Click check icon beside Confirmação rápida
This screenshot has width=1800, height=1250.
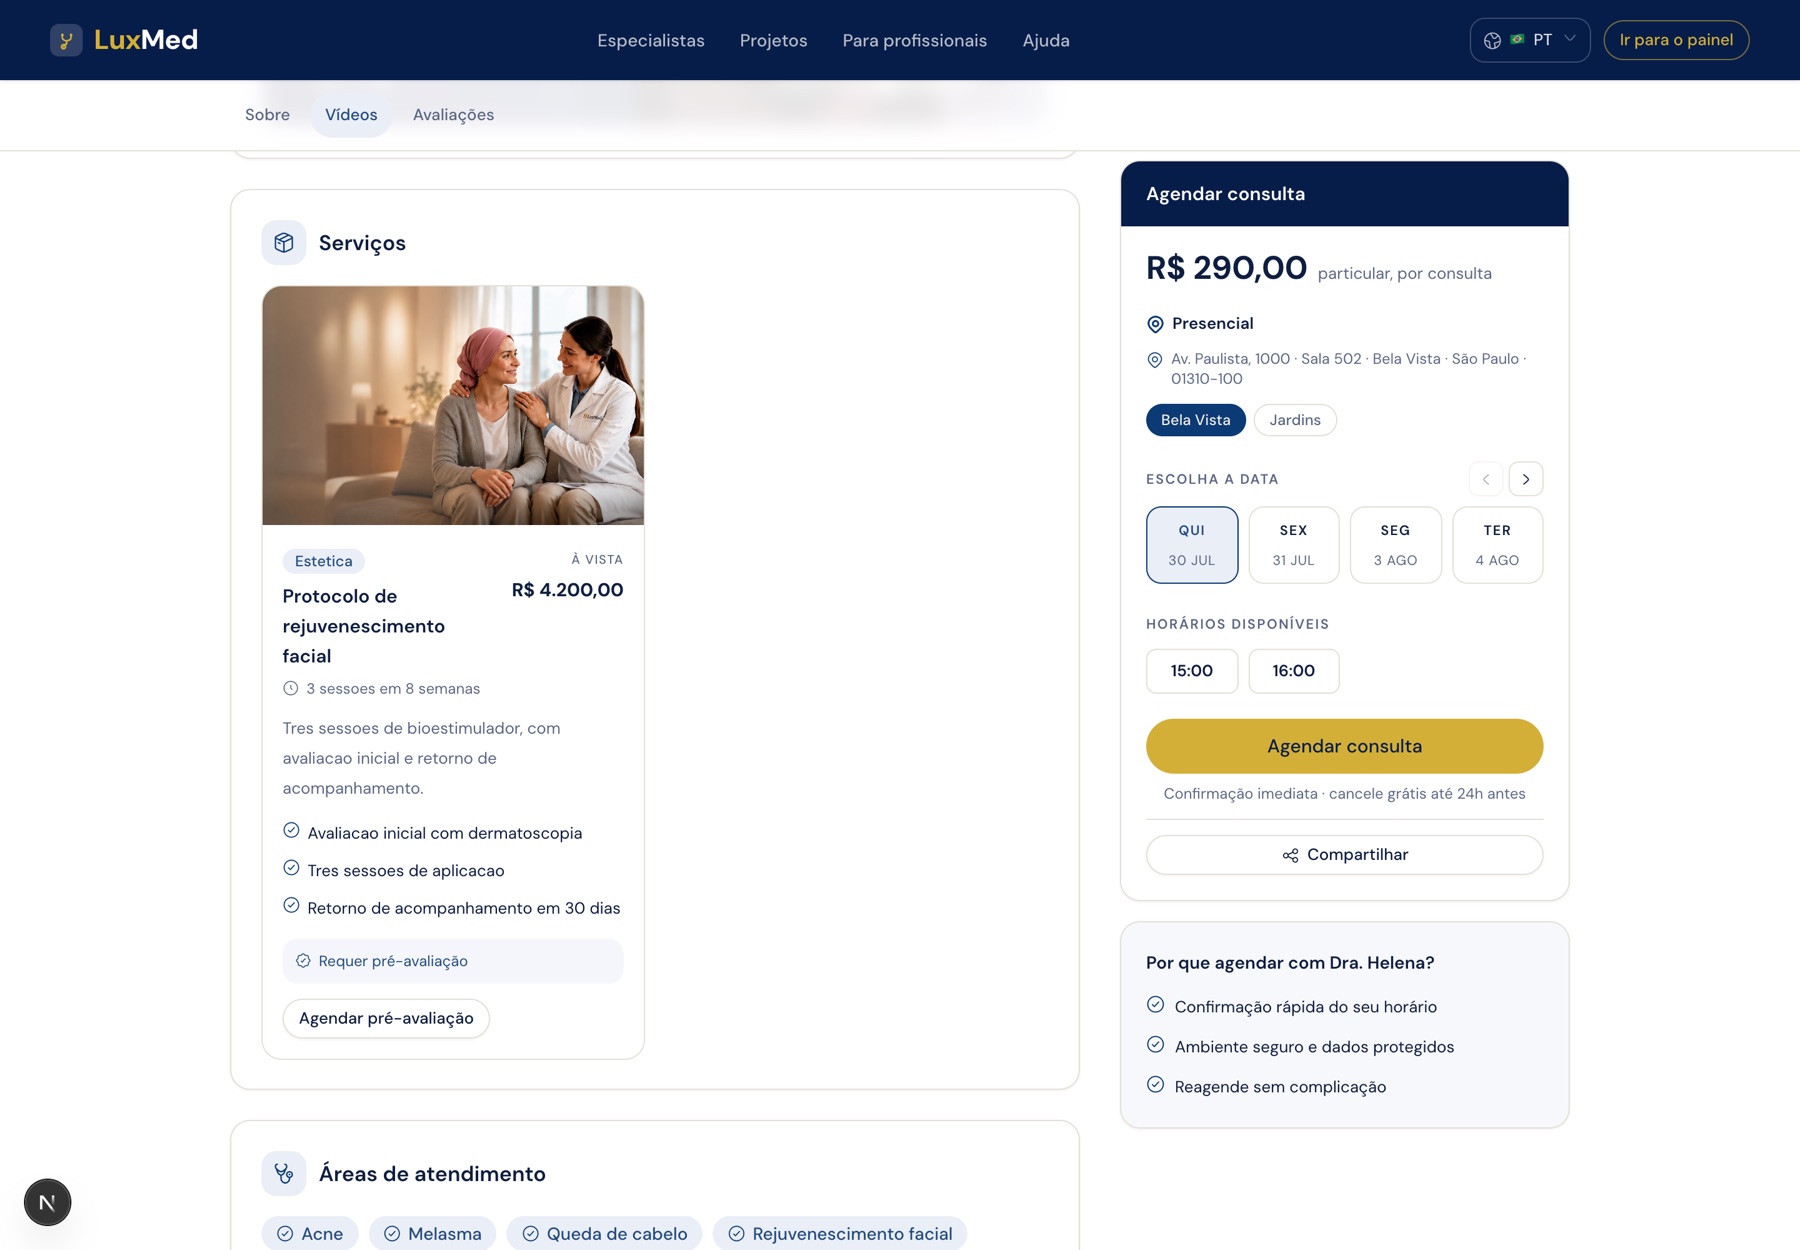tap(1155, 1004)
